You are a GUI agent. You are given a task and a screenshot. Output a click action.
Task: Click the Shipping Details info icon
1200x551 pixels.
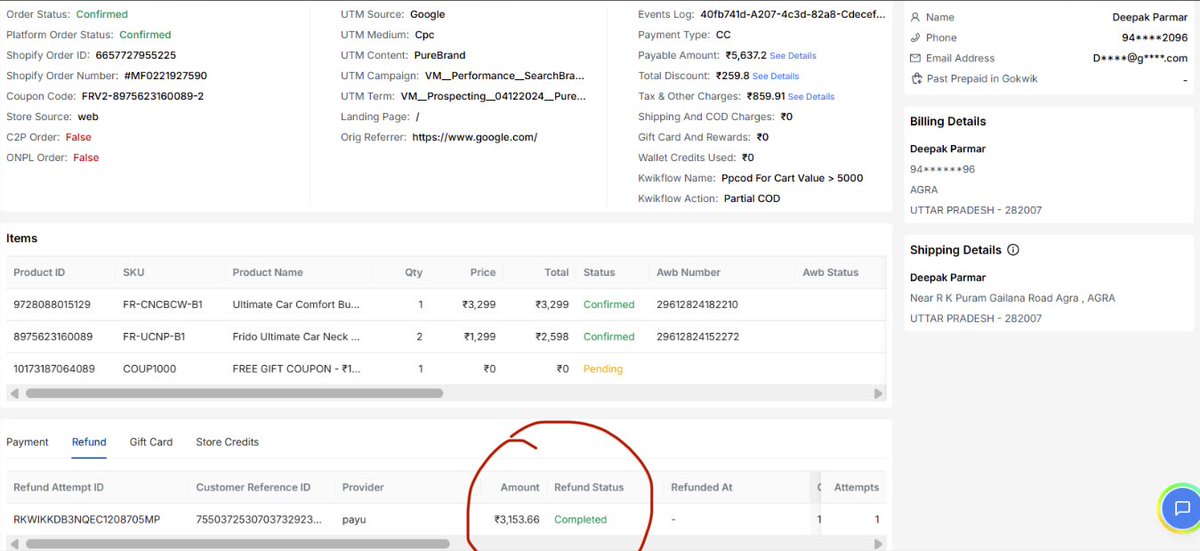(x=1013, y=250)
